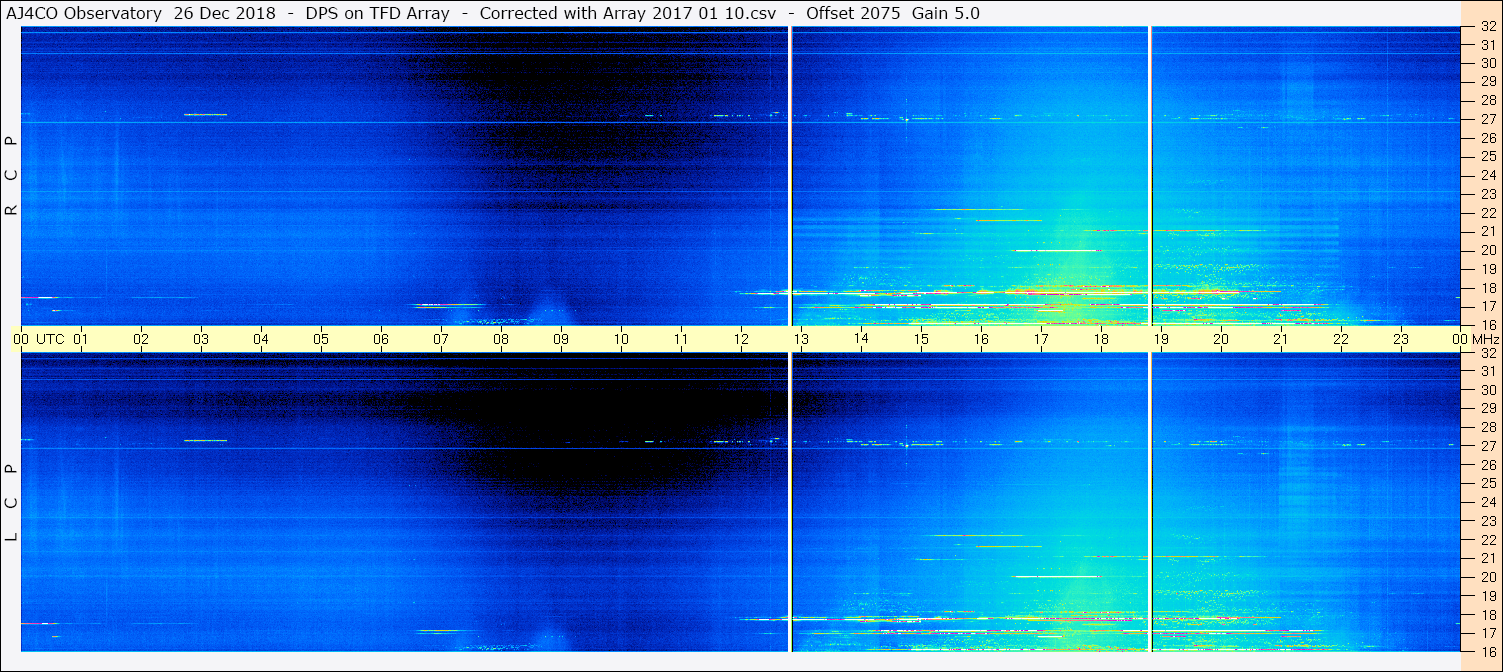
Task: Click the 'AJ4CO Observatory' title text
Action: point(84,13)
